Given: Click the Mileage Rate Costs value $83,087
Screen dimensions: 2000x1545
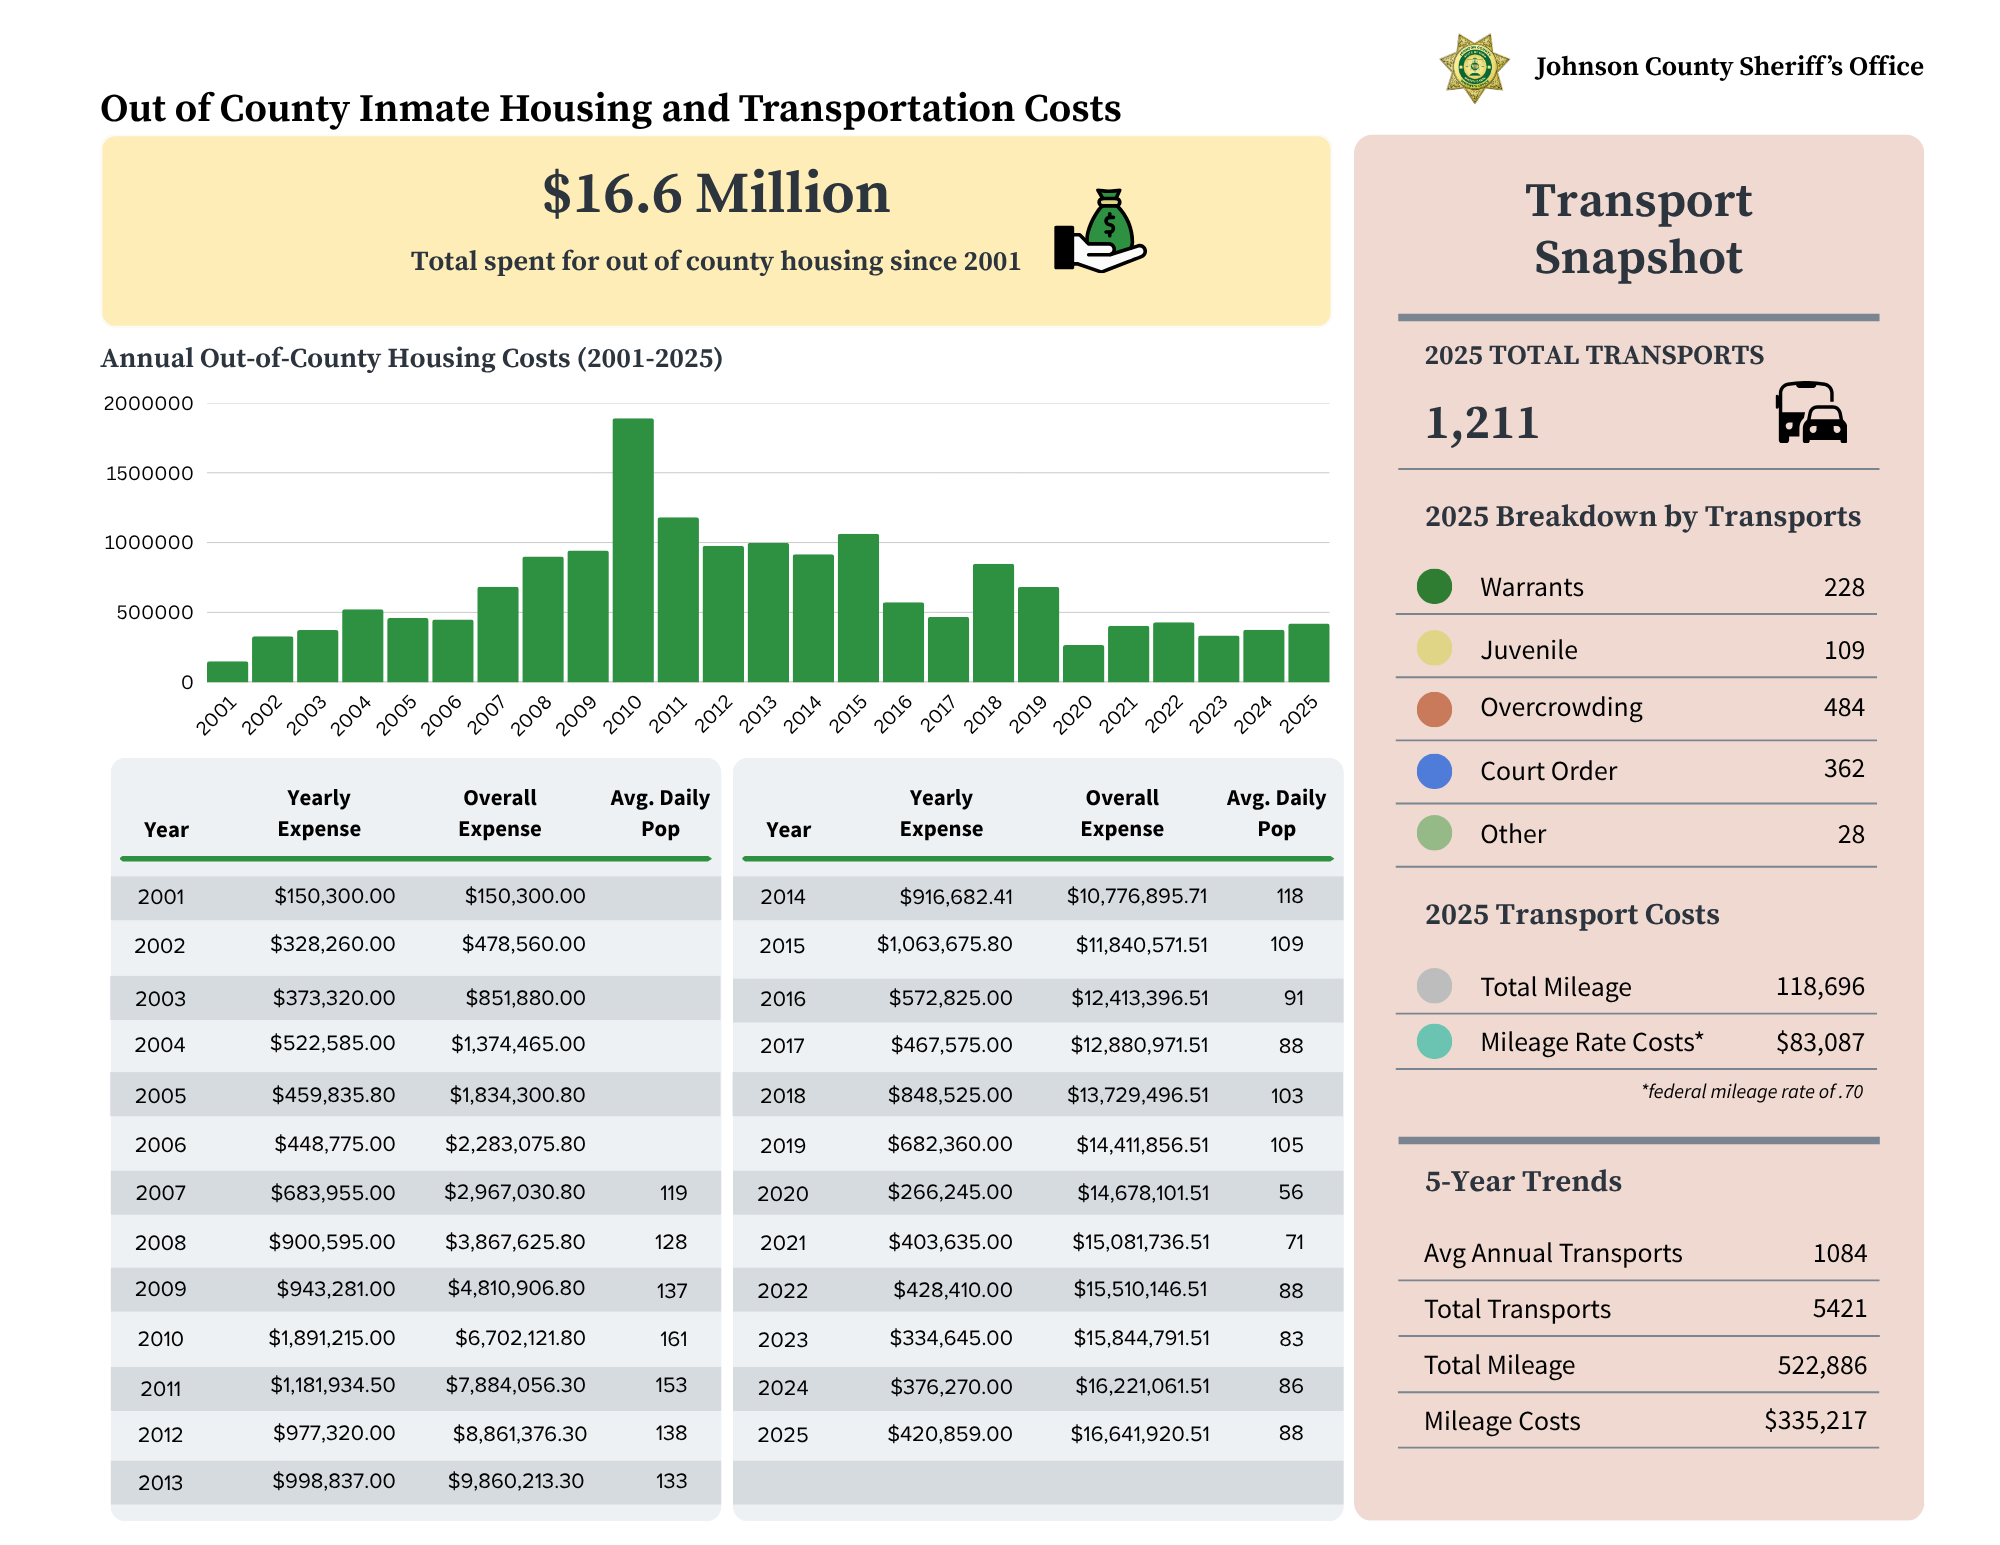Looking at the screenshot, I should pyautogui.click(x=1820, y=1042).
